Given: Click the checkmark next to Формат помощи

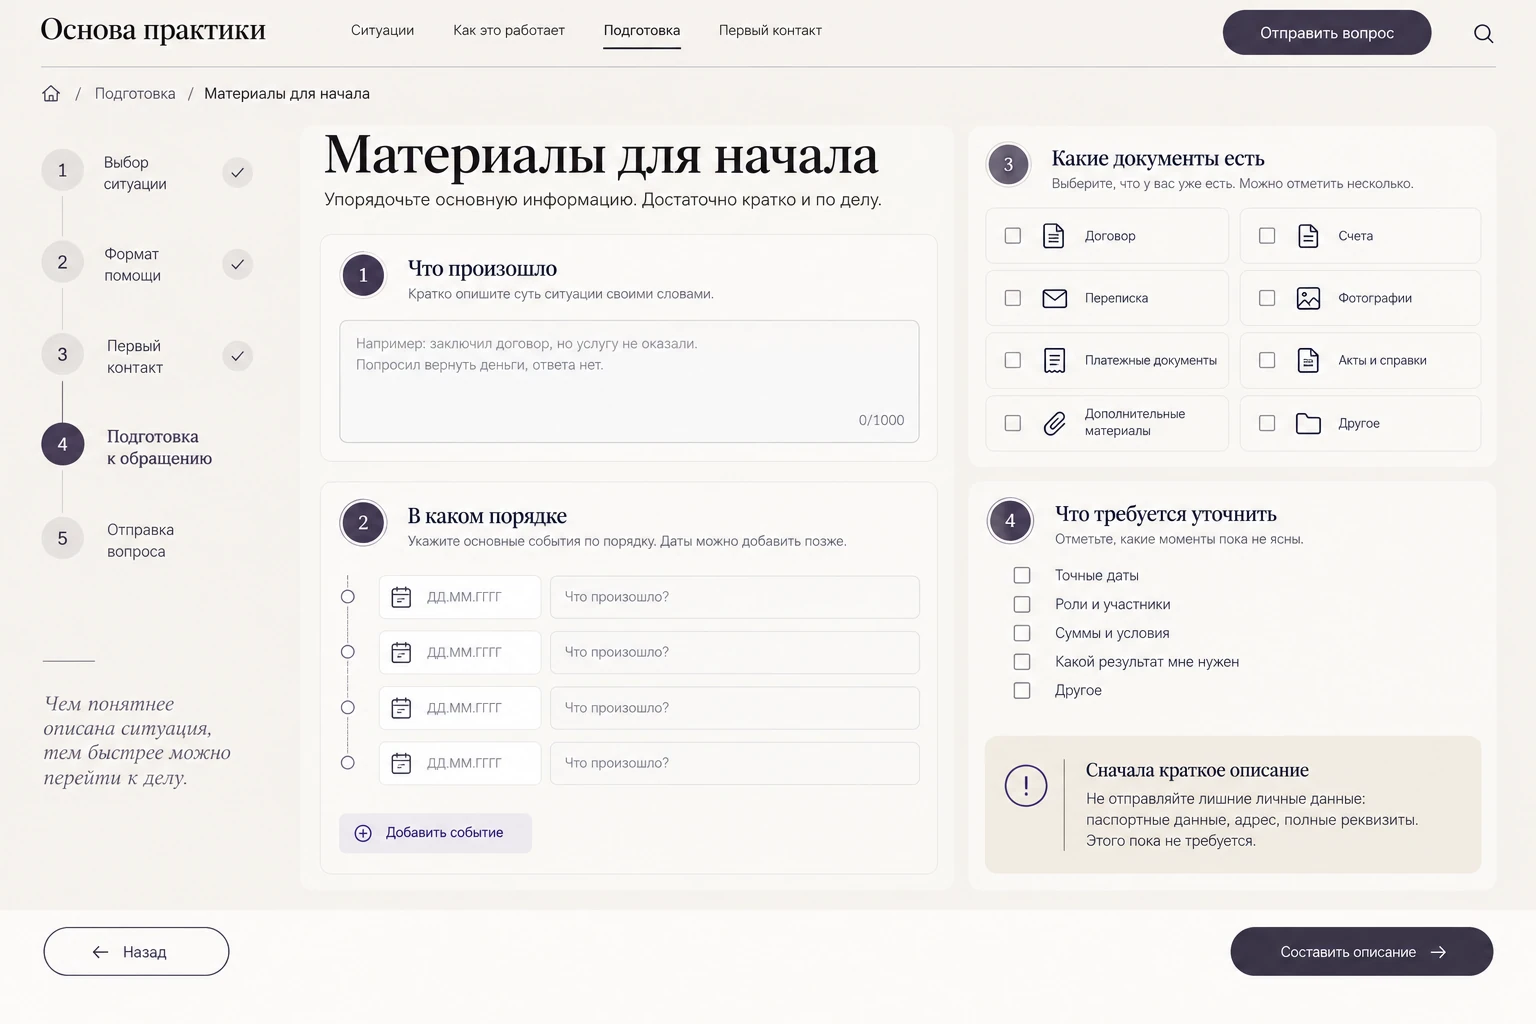Looking at the screenshot, I should (237, 264).
